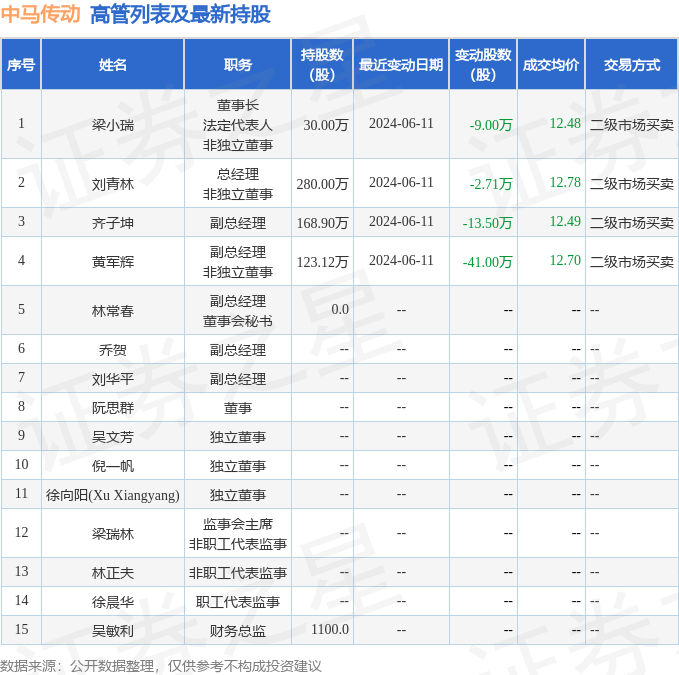679x675 pixels.
Task: Select 吴敏利's holding value 1100.0
Action: point(330,629)
